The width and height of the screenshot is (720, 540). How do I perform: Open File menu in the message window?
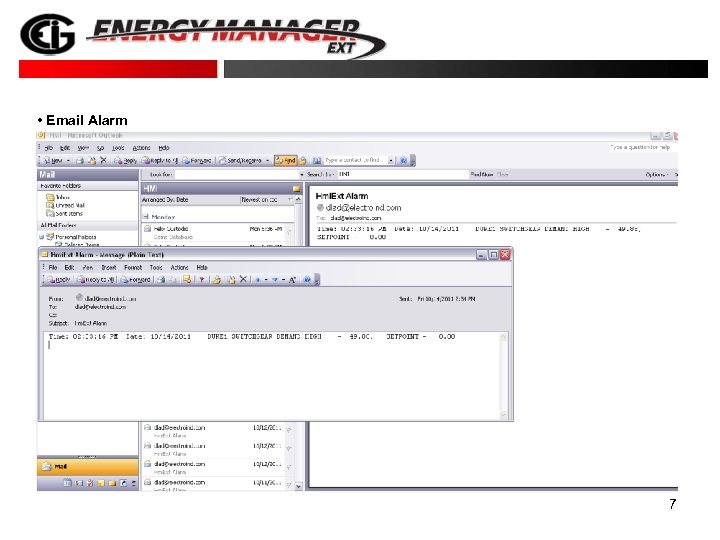[53, 267]
